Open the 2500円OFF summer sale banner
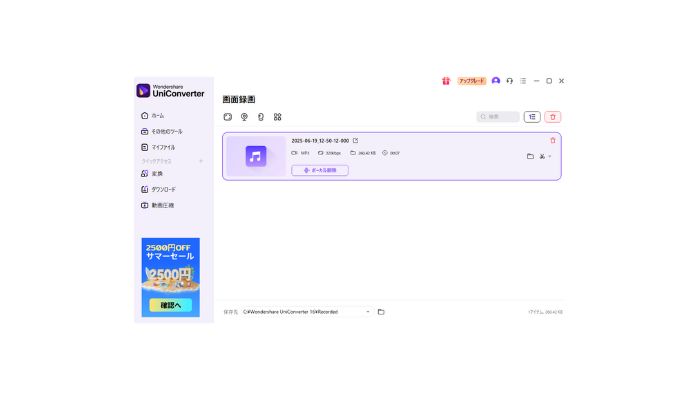 coord(171,277)
